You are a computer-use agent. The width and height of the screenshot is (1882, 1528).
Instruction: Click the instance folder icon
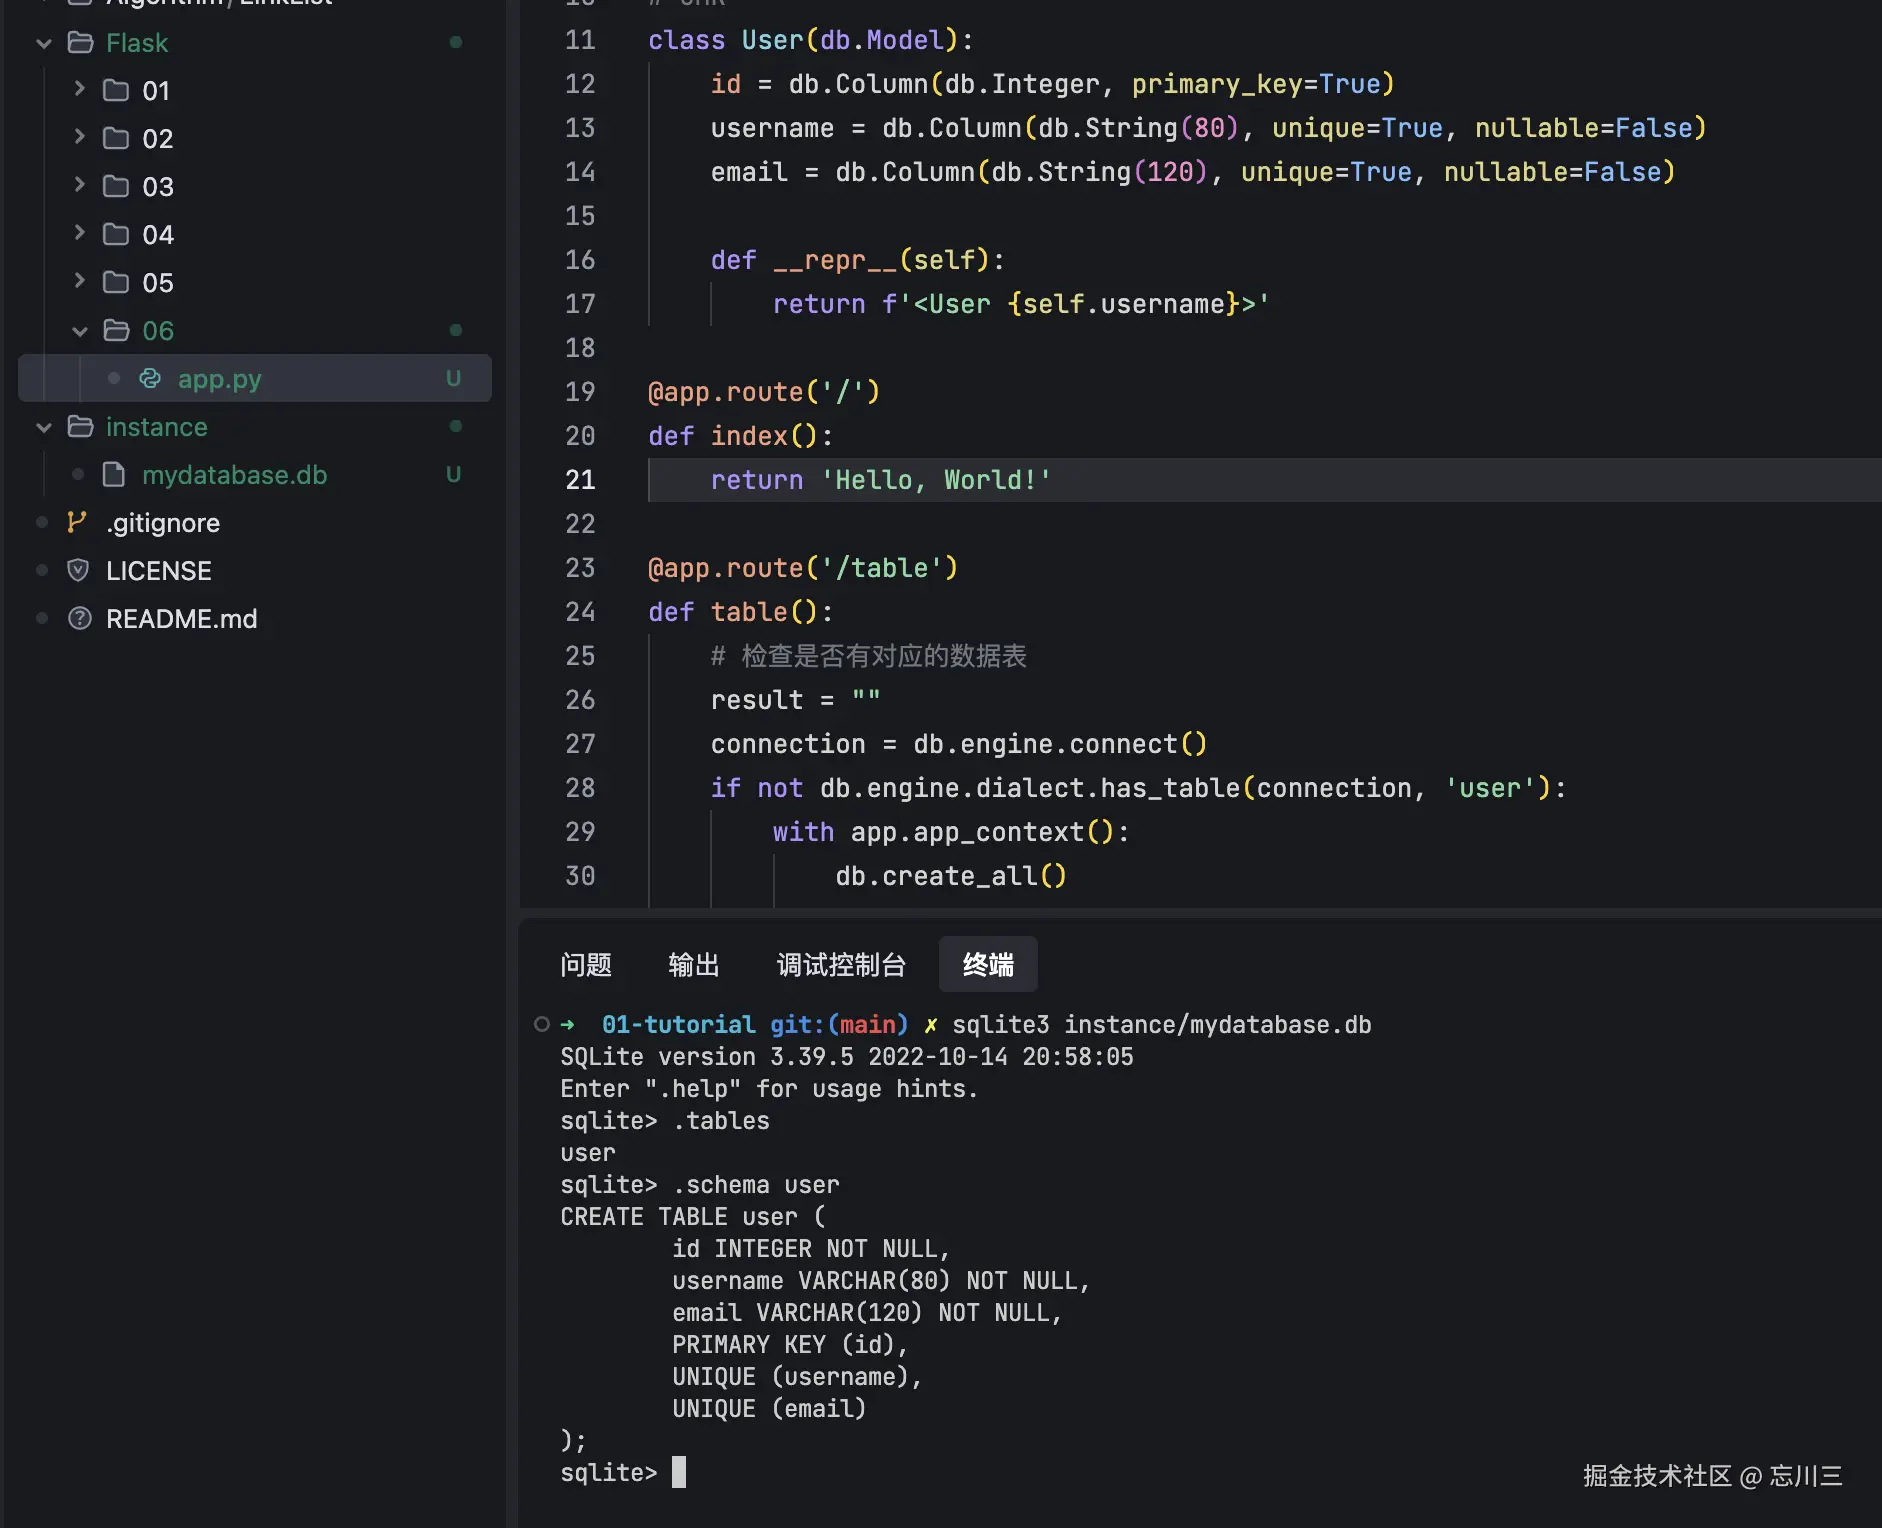pyautogui.click(x=80, y=426)
